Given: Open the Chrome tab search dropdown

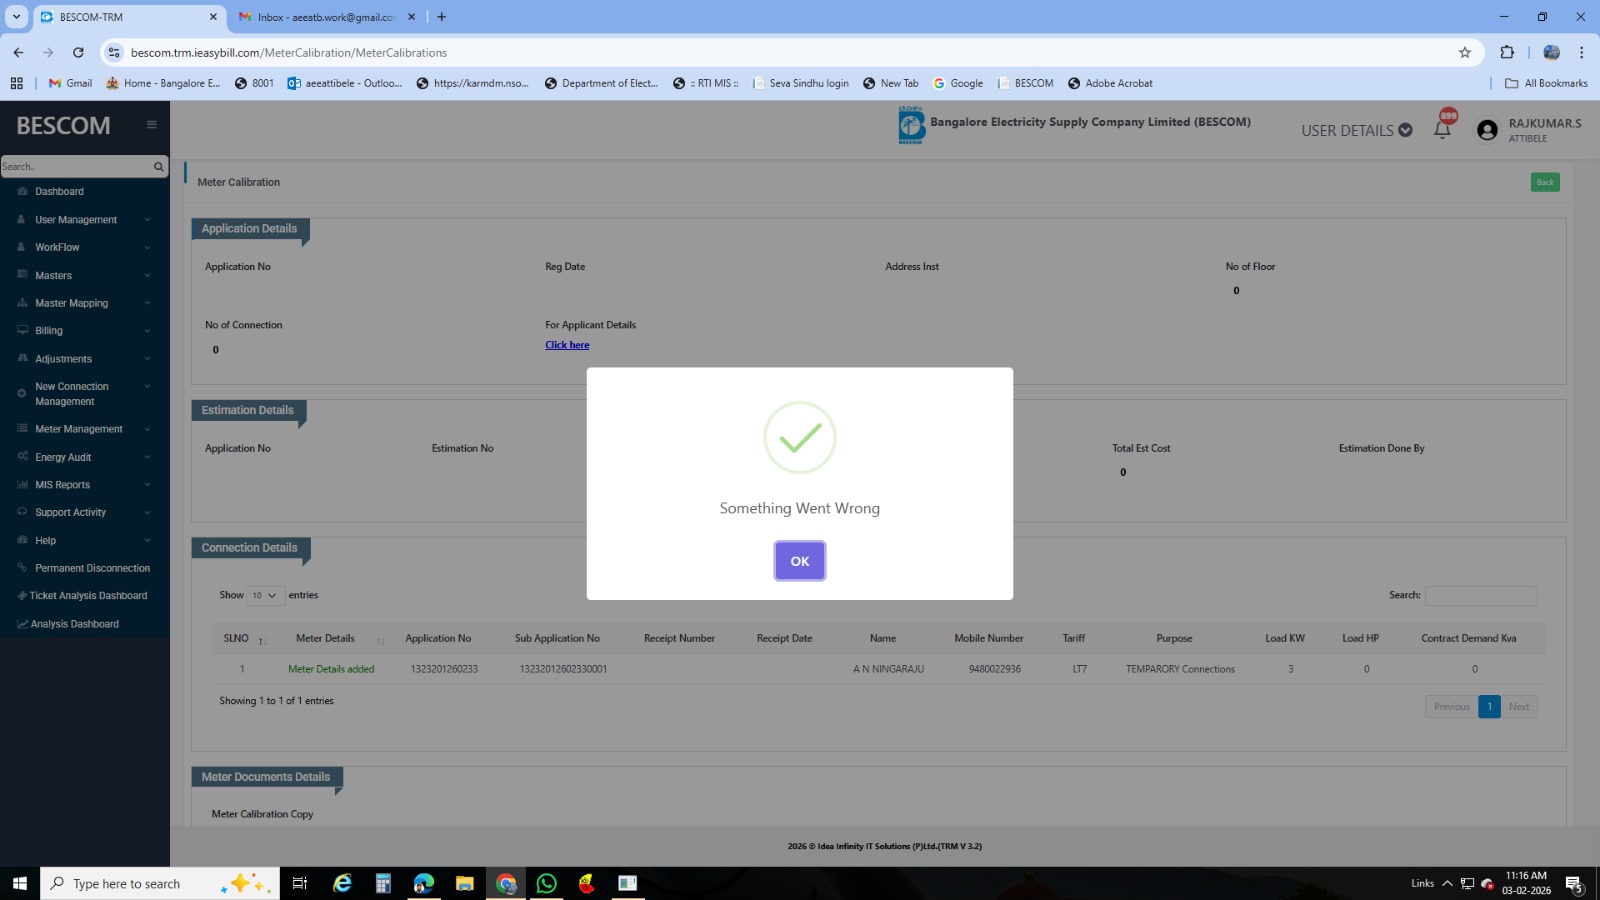Looking at the screenshot, I should coord(16,17).
